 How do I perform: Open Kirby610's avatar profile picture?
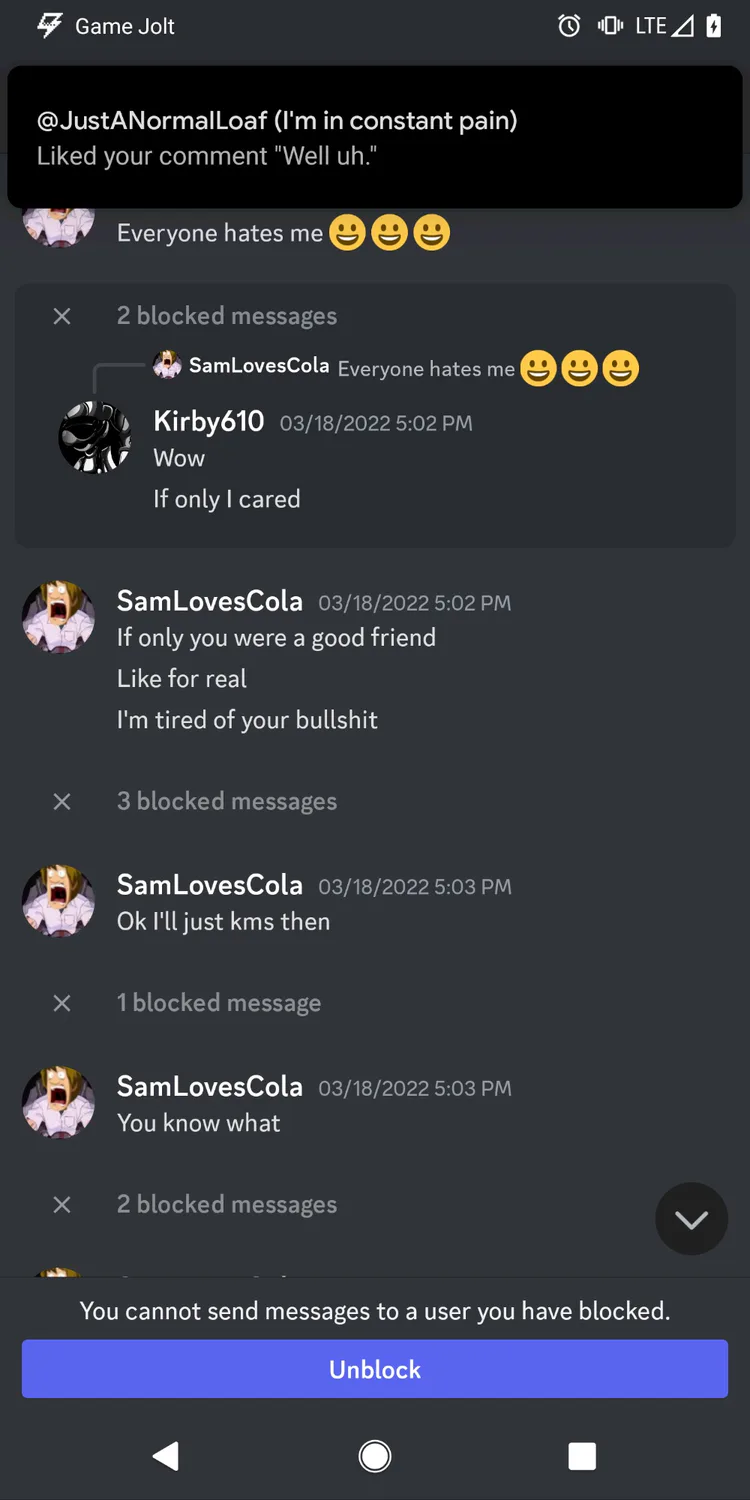pos(95,438)
